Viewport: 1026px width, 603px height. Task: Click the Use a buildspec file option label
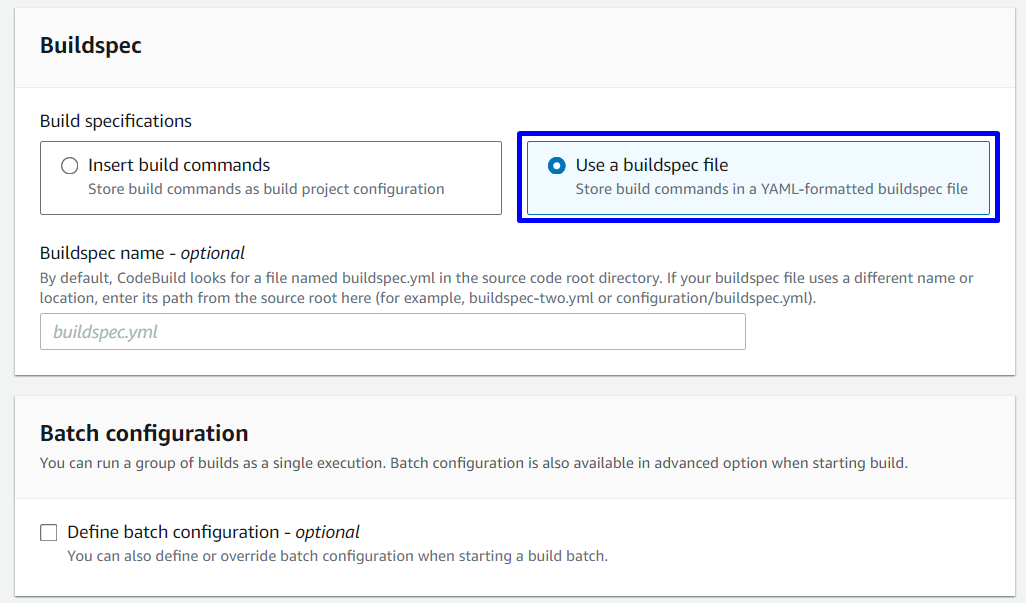(651, 165)
